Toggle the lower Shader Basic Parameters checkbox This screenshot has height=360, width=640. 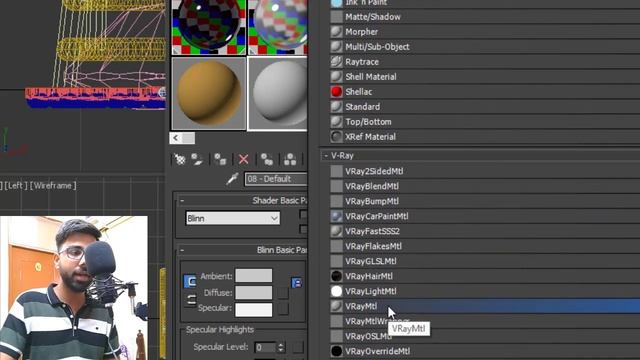pos(303,229)
